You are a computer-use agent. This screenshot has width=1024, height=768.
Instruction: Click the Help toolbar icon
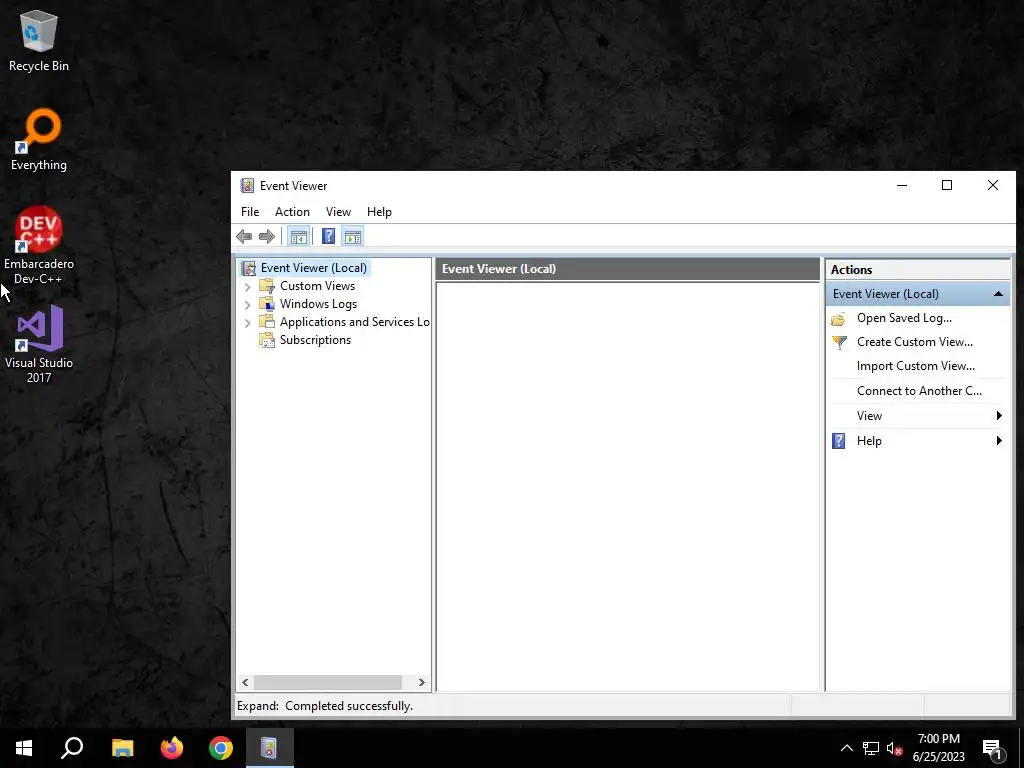328,236
